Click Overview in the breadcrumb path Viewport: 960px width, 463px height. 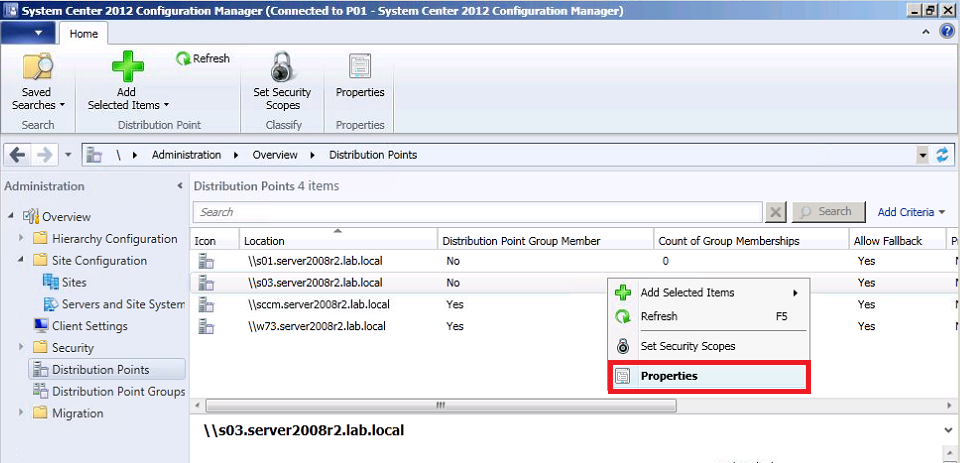coord(275,155)
